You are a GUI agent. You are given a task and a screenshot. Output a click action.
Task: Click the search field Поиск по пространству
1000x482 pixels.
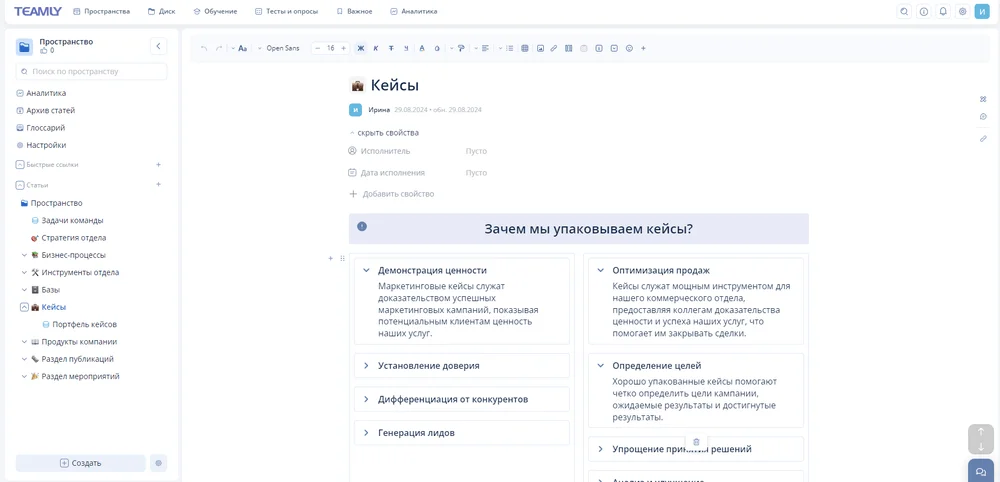click(91, 71)
